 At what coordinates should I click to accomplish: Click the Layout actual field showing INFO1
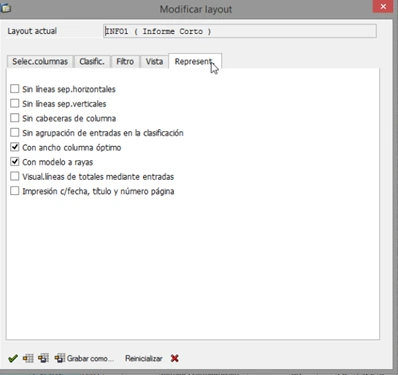(x=240, y=31)
